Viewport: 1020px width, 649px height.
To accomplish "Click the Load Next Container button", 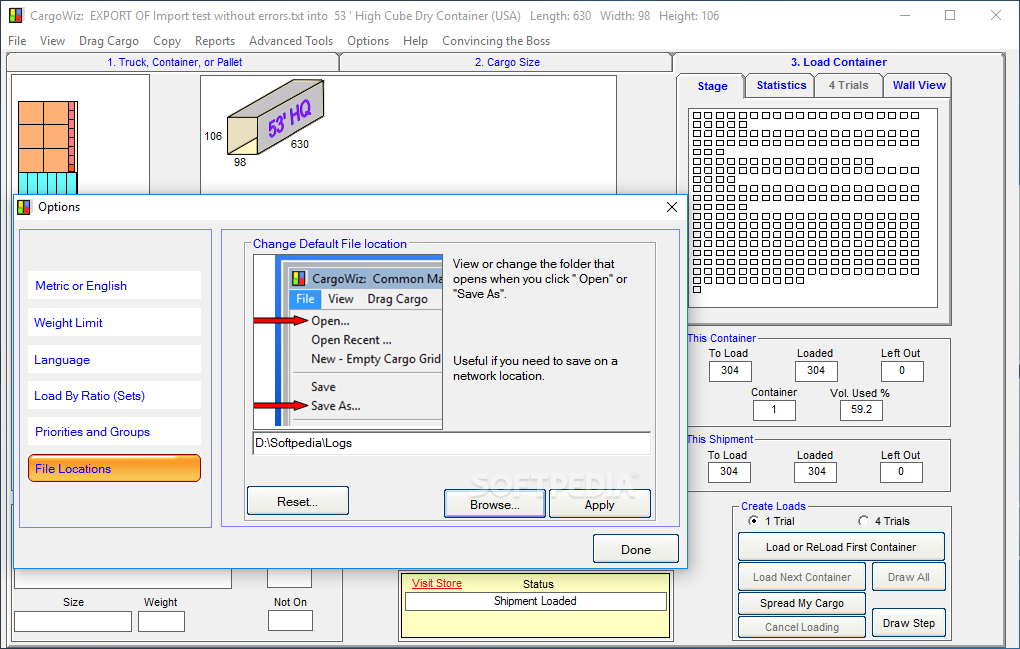I will 801,577.
